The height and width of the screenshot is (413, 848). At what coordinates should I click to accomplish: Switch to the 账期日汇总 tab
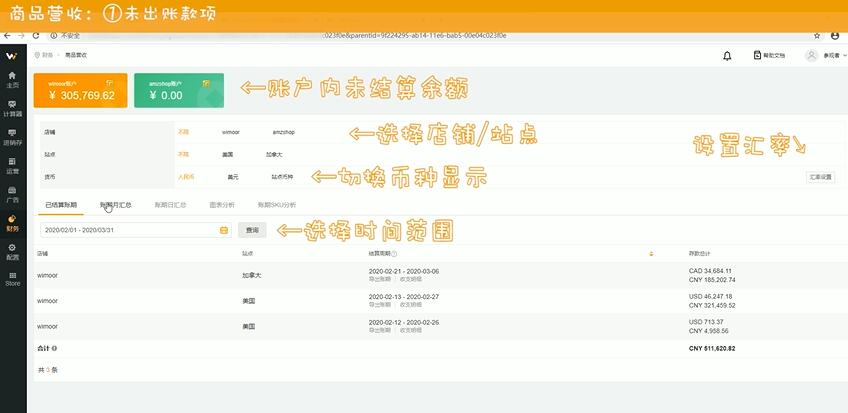(170, 205)
